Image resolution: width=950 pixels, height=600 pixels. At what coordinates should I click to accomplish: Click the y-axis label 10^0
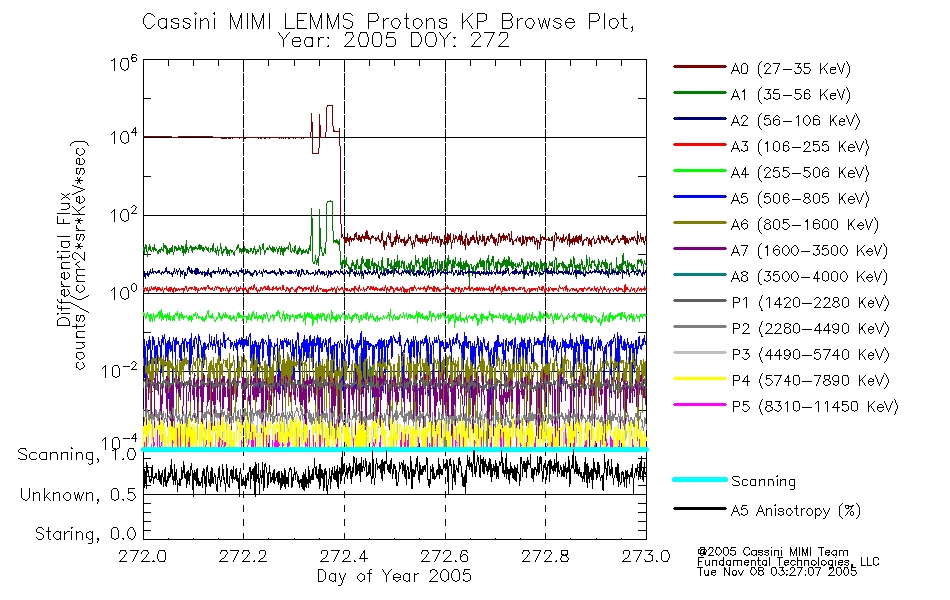[x=124, y=292]
